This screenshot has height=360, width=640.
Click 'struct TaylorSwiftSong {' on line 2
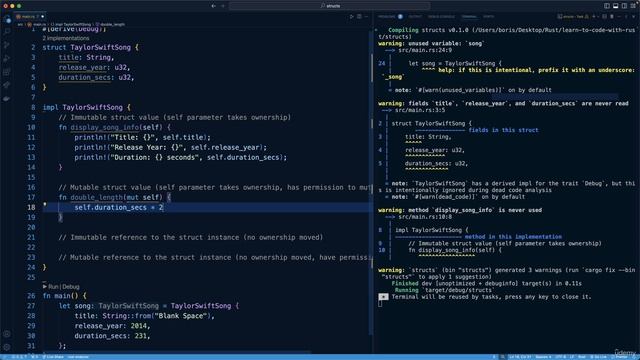pos(91,47)
